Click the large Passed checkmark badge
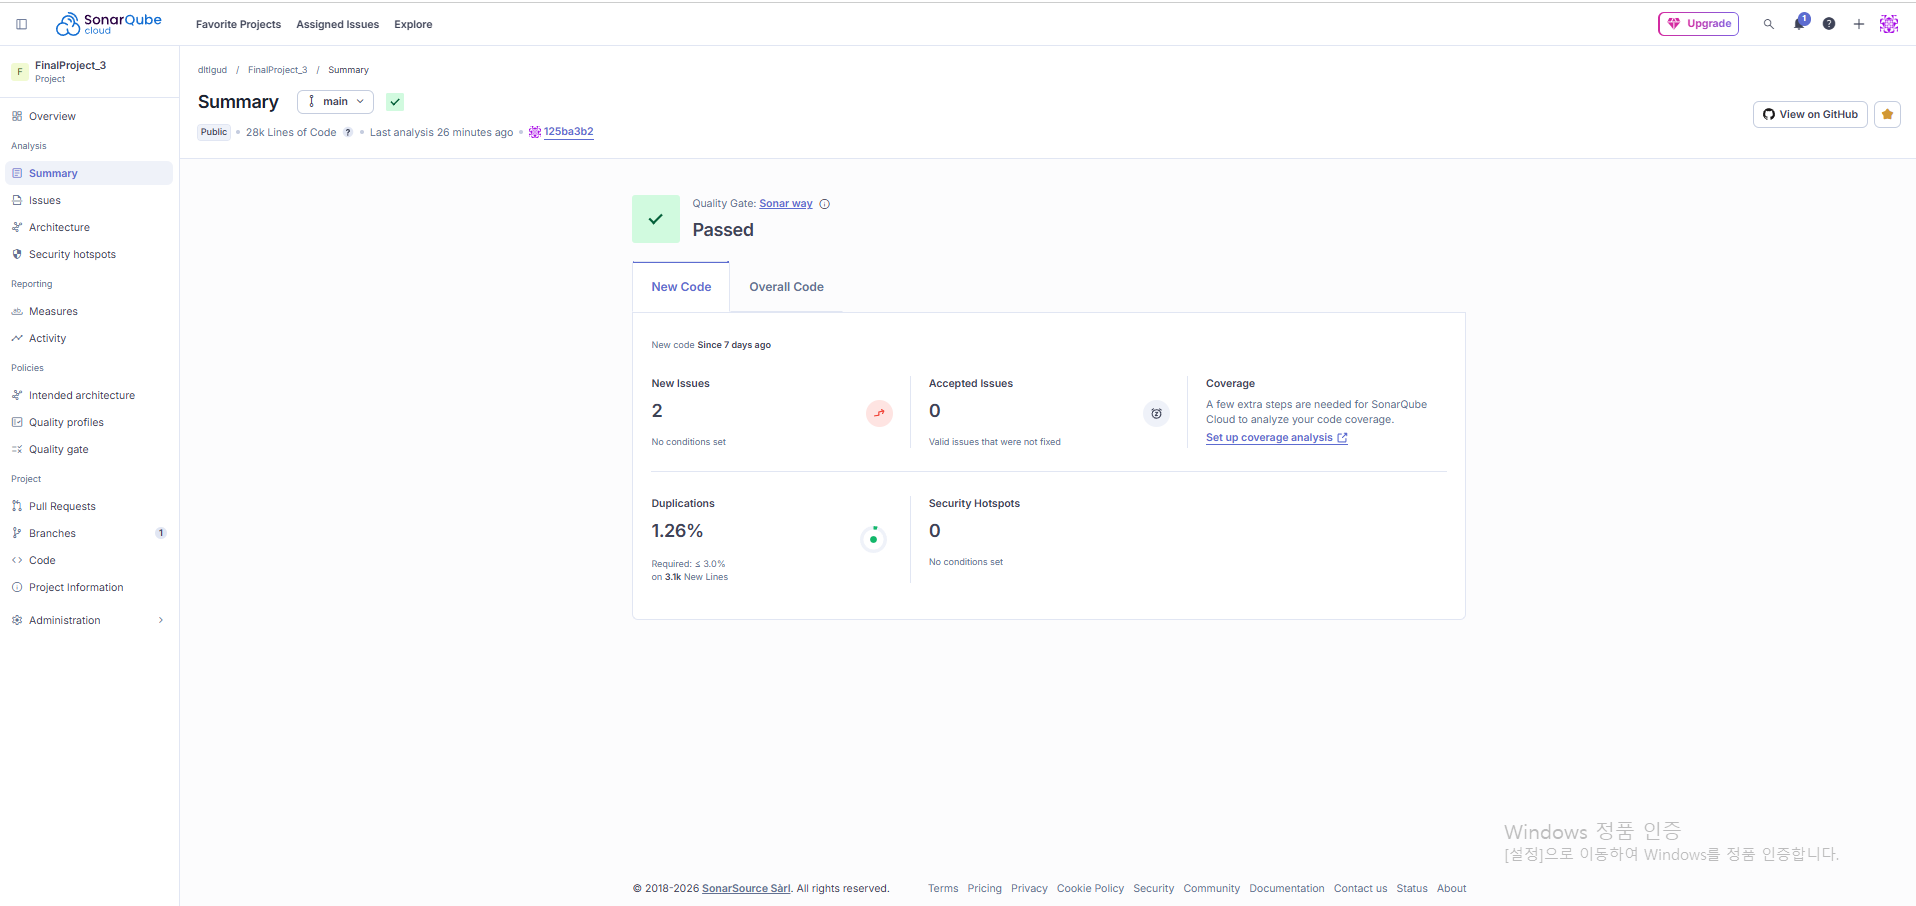This screenshot has width=1916, height=906. click(x=656, y=219)
